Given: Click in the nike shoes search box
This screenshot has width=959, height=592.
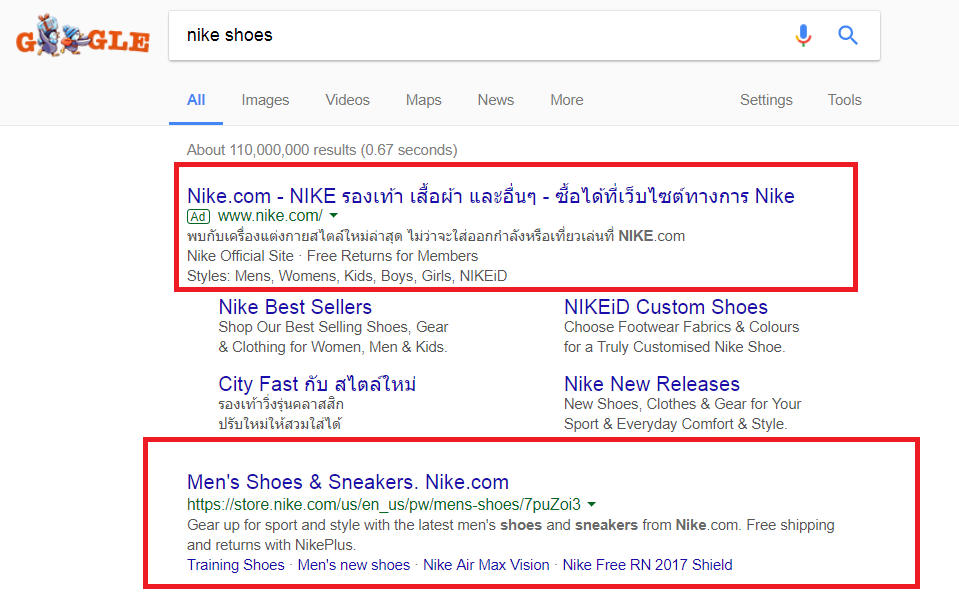Looking at the screenshot, I should coord(480,36).
